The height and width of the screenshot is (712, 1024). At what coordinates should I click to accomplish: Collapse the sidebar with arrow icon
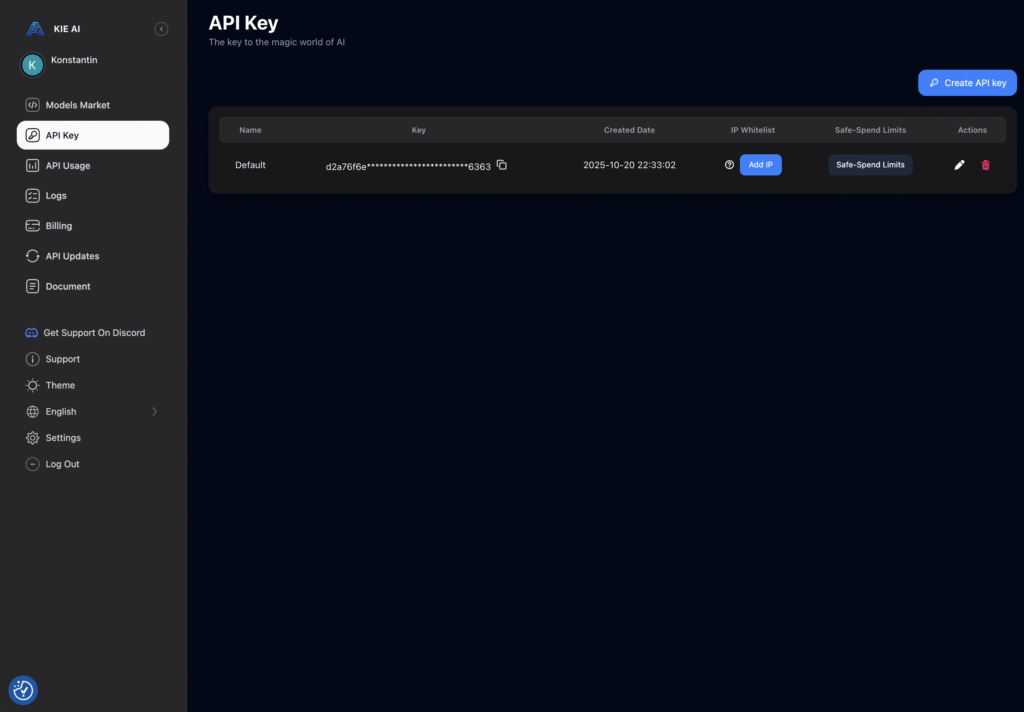(x=161, y=29)
